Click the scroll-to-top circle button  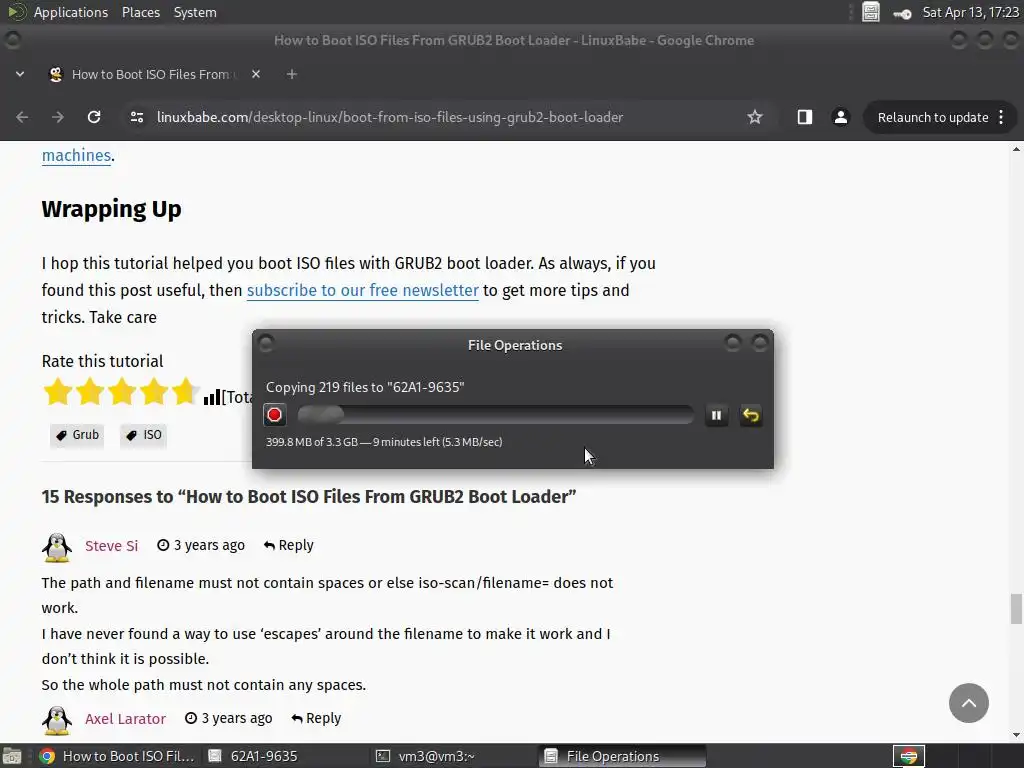tap(968, 703)
